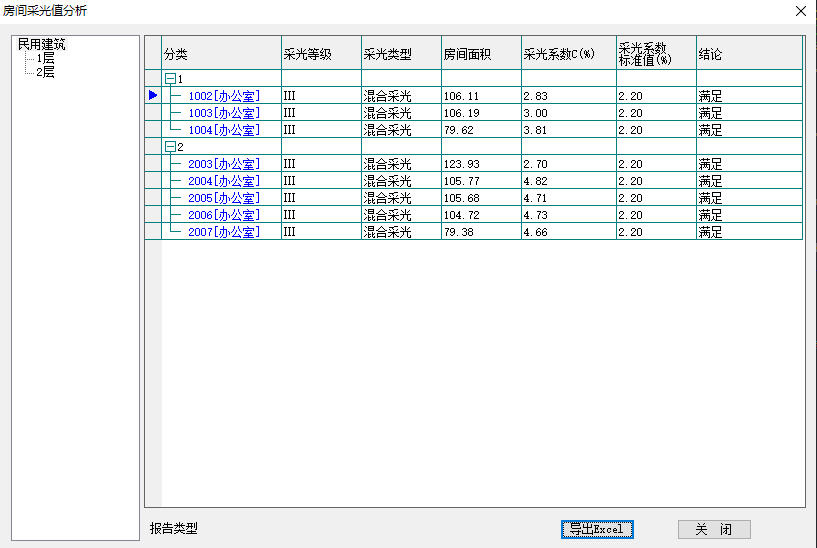Select 2层 in the left tree

45,72
